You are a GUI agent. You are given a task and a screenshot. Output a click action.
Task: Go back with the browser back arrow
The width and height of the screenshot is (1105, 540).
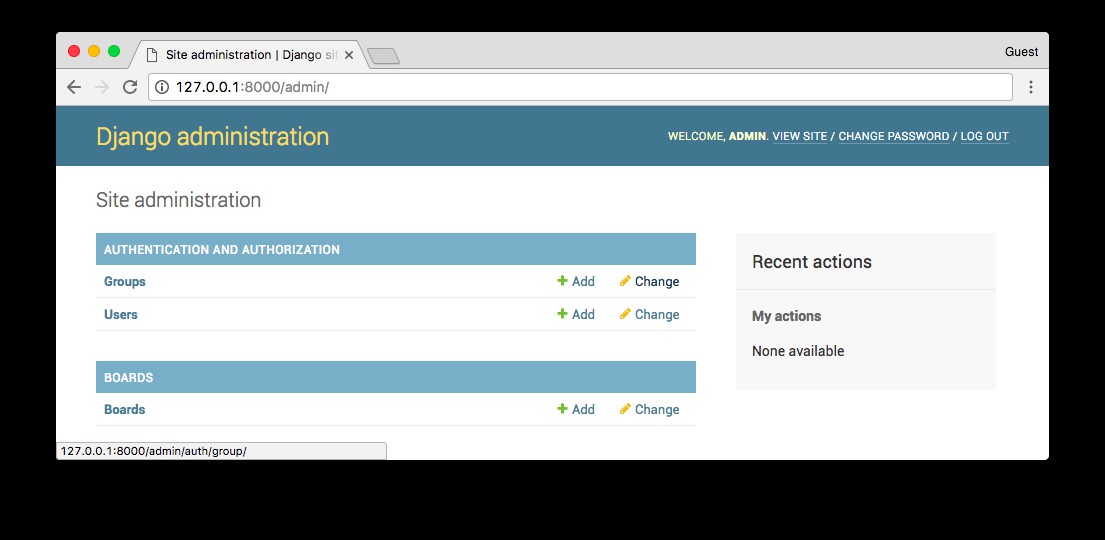point(74,87)
